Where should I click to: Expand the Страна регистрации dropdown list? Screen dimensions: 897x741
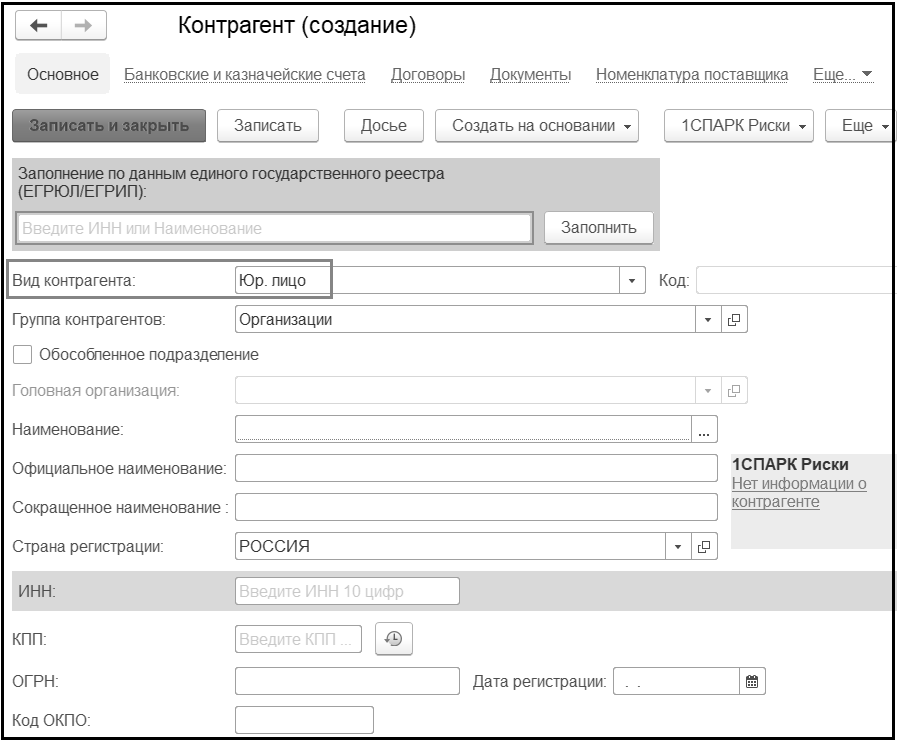click(677, 547)
